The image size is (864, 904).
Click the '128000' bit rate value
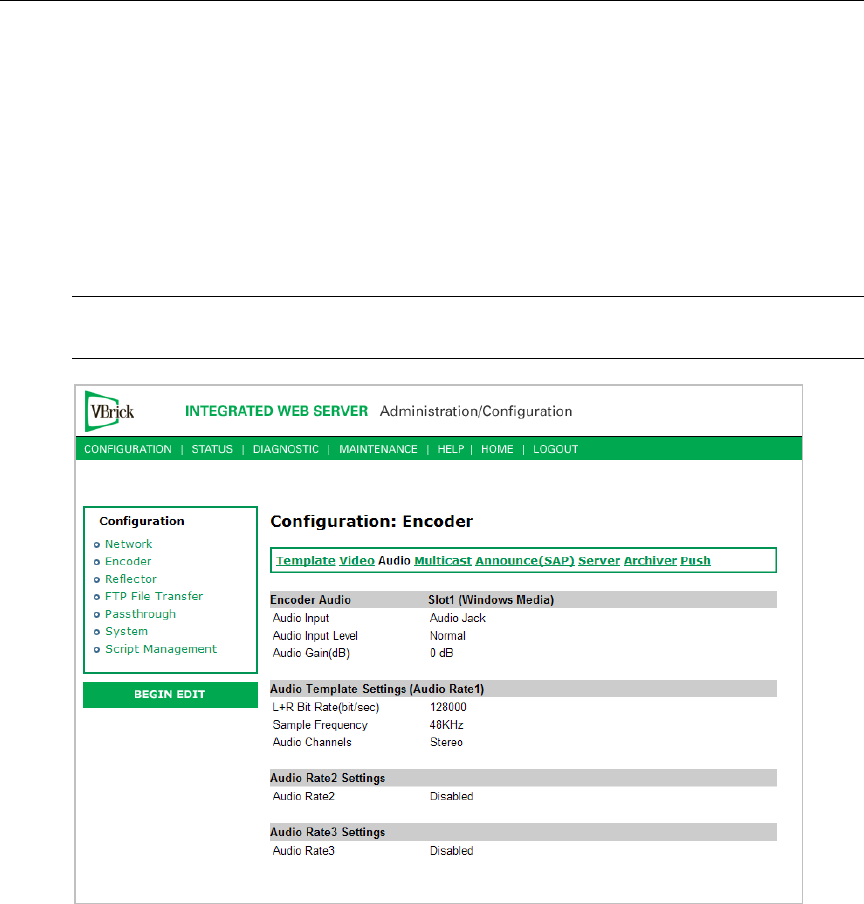tap(448, 707)
